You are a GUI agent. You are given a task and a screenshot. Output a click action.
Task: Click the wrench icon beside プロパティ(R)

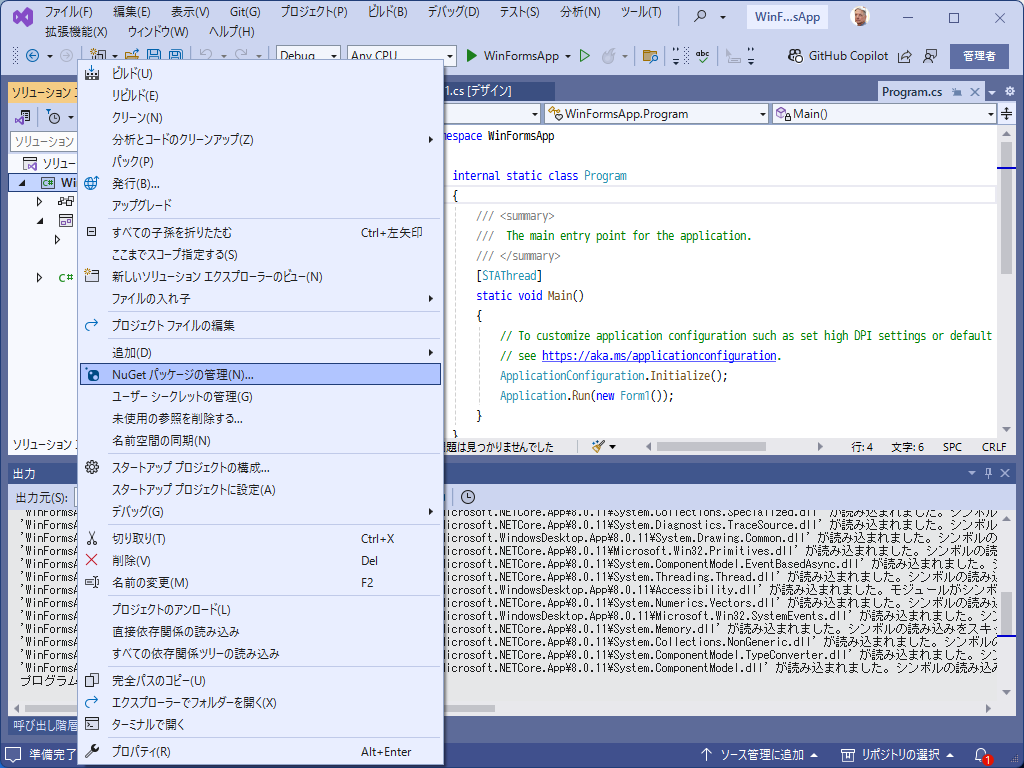tap(92, 751)
